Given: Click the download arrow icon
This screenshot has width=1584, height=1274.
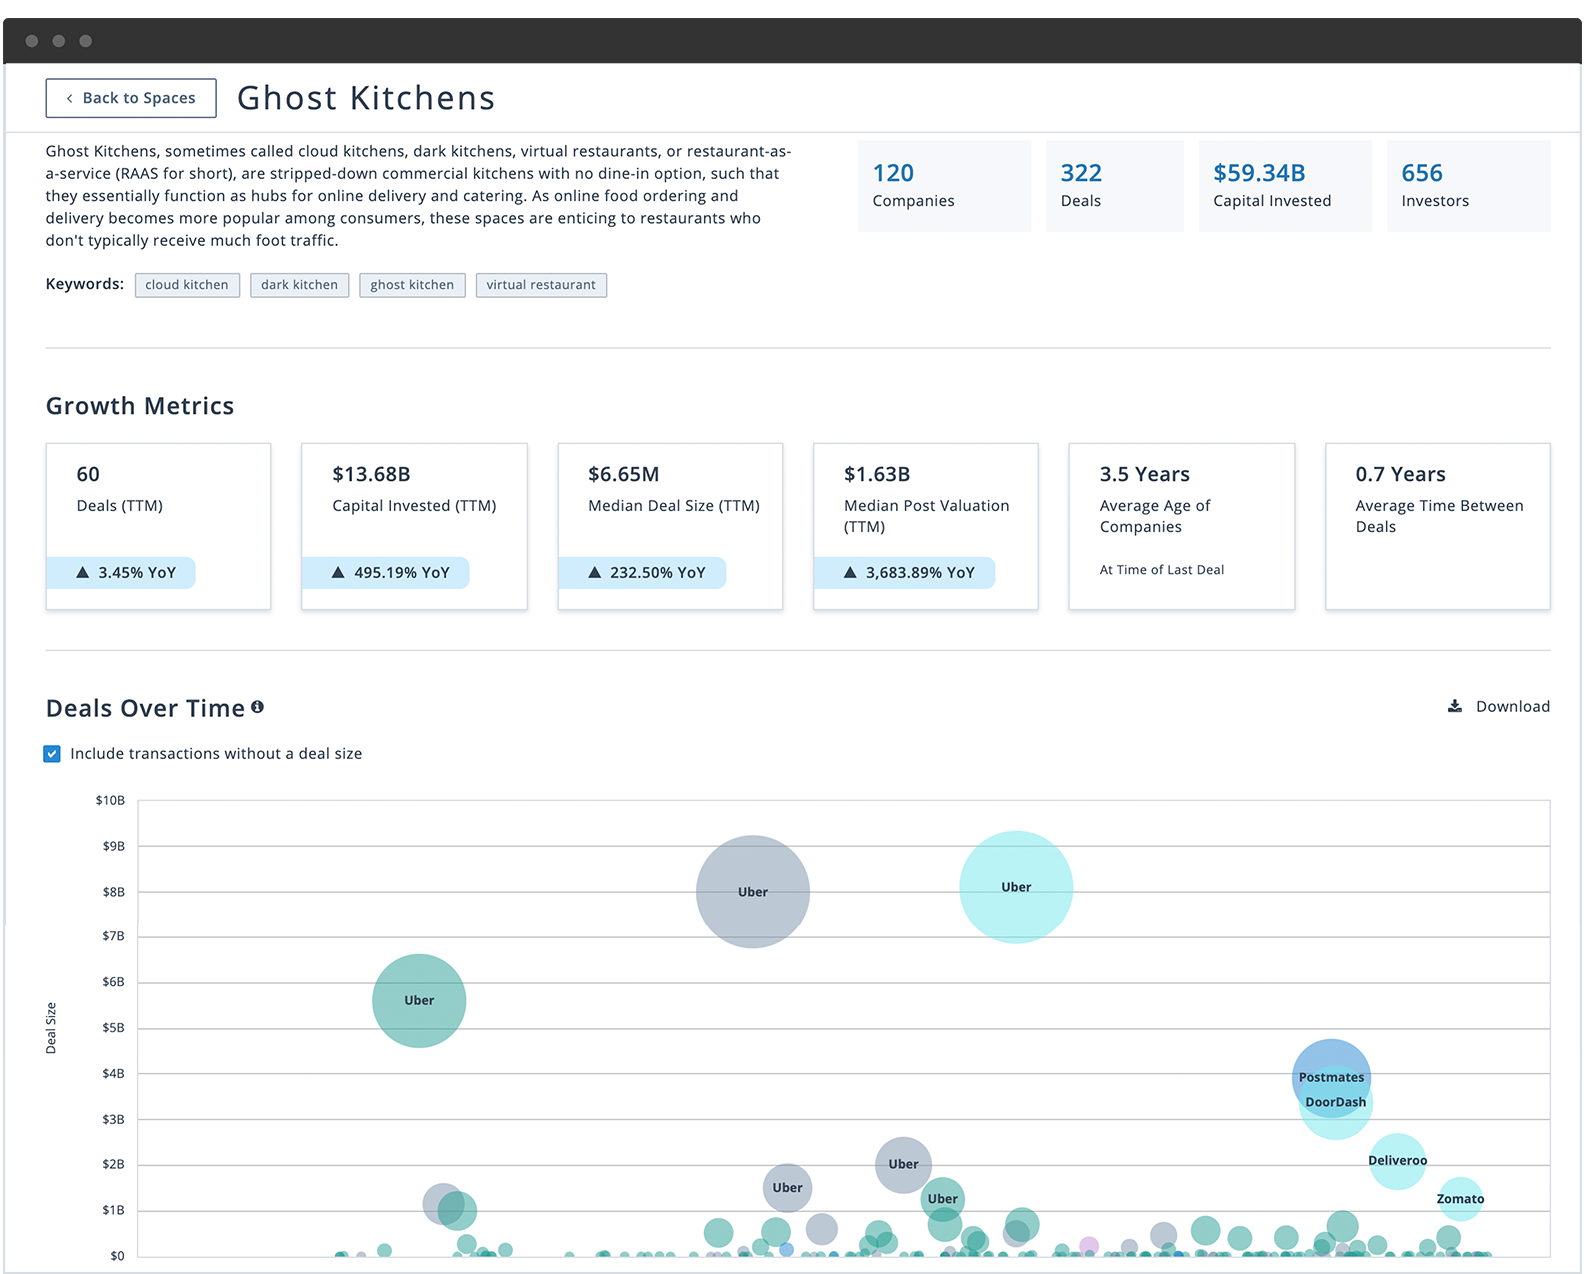Looking at the screenshot, I should (x=1455, y=706).
